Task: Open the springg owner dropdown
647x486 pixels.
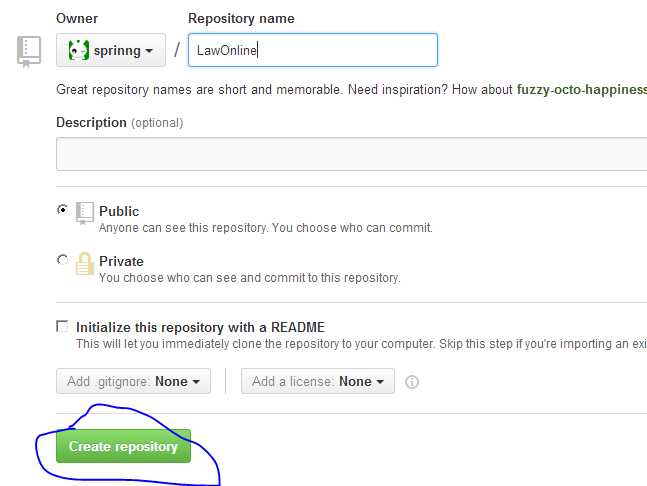Action: [110, 50]
